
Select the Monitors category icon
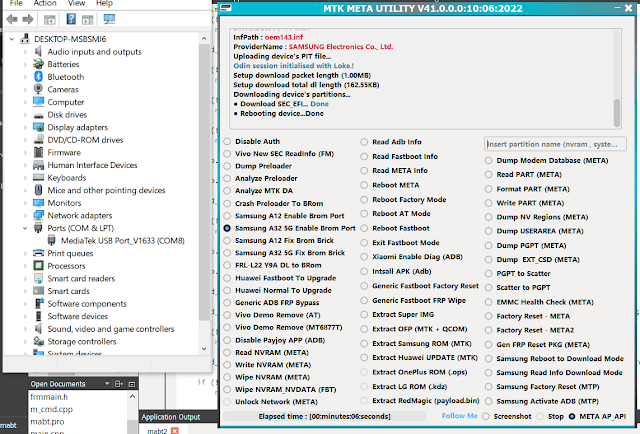38,203
